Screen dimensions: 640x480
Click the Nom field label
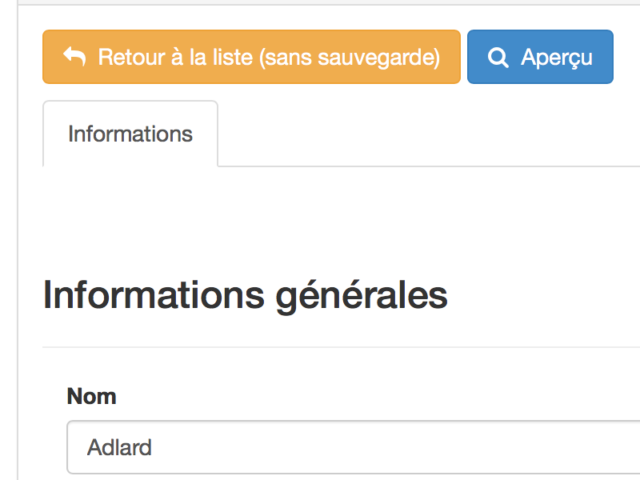click(x=91, y=397)
